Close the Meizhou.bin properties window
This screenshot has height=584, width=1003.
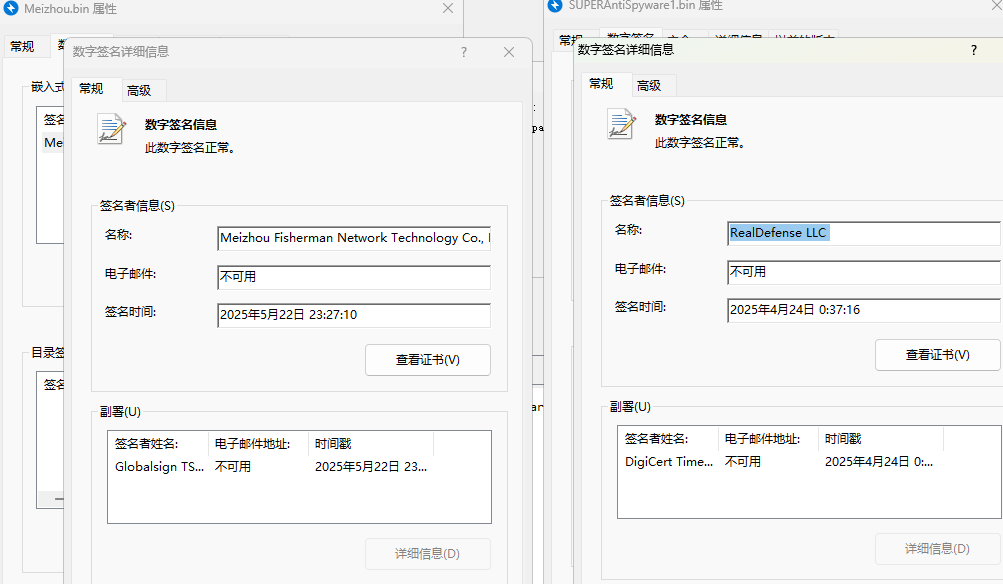click(x=448, y=8)
